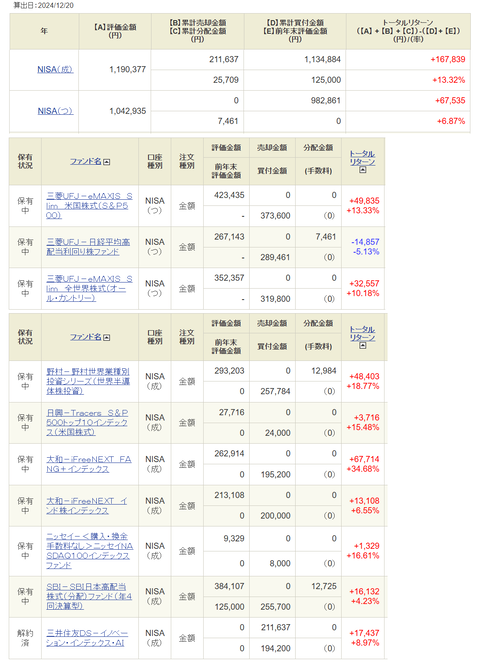Screen dimensions: 480x664
Task: Click the 1,134,884 cumulative purchase value
Action: pos(322,59)
